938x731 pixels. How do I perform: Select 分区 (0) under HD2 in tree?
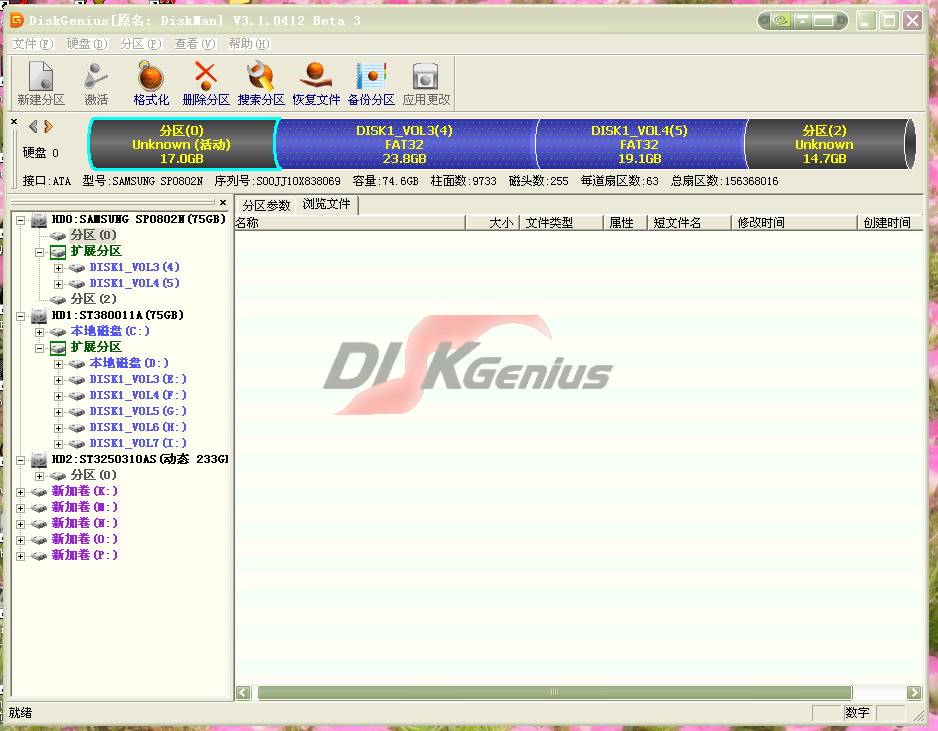[93, 475]
